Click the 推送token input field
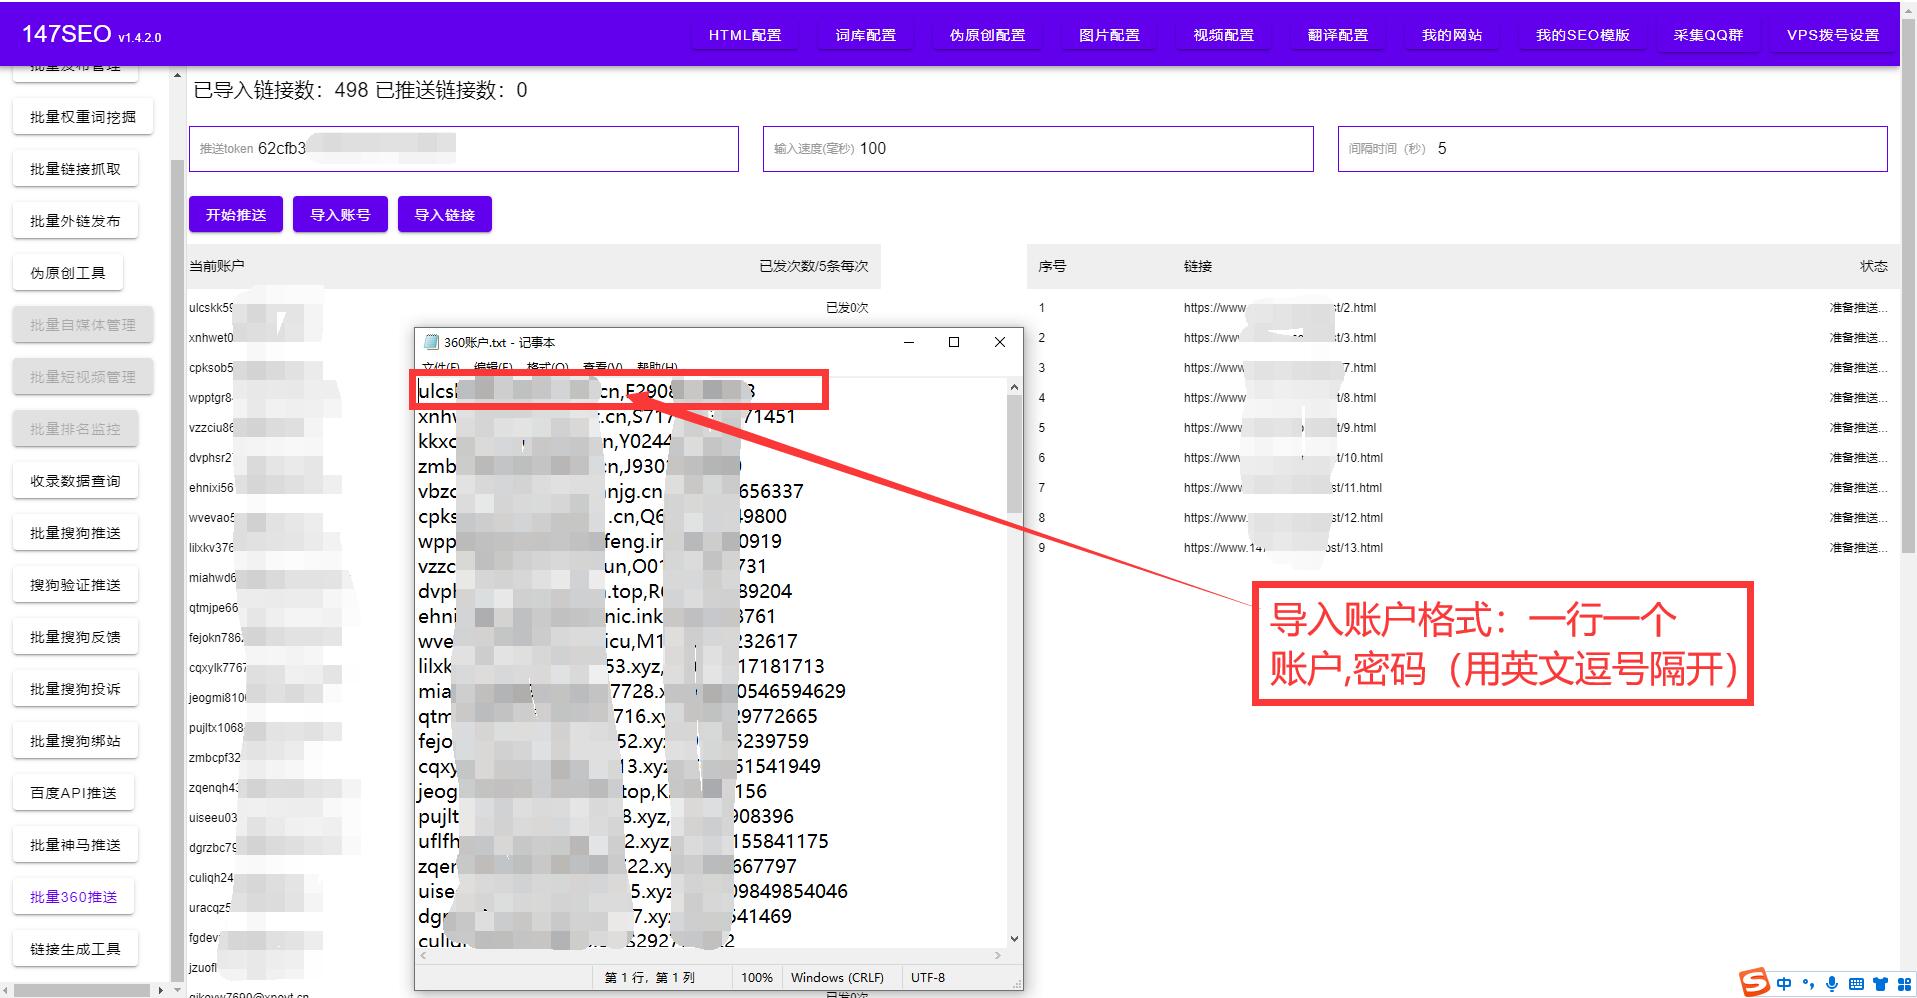 pyautogui.click(x=463, y=148)
